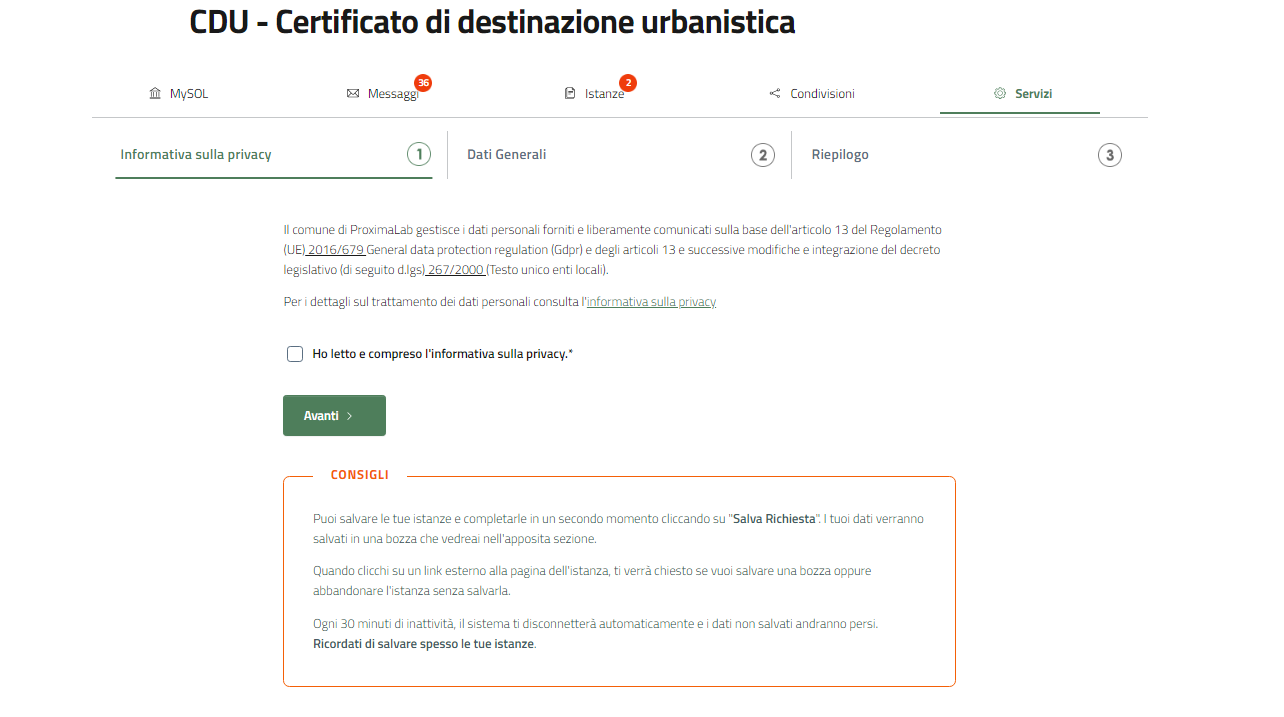
Task: Click the Condivisioni share icon
Action: tap(775, 94)
